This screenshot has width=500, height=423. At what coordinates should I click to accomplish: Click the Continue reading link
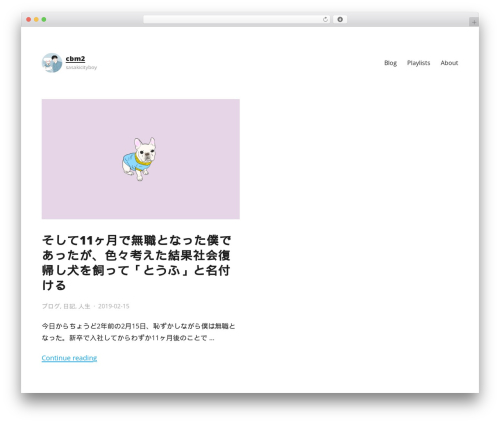(x=69, y=358)
